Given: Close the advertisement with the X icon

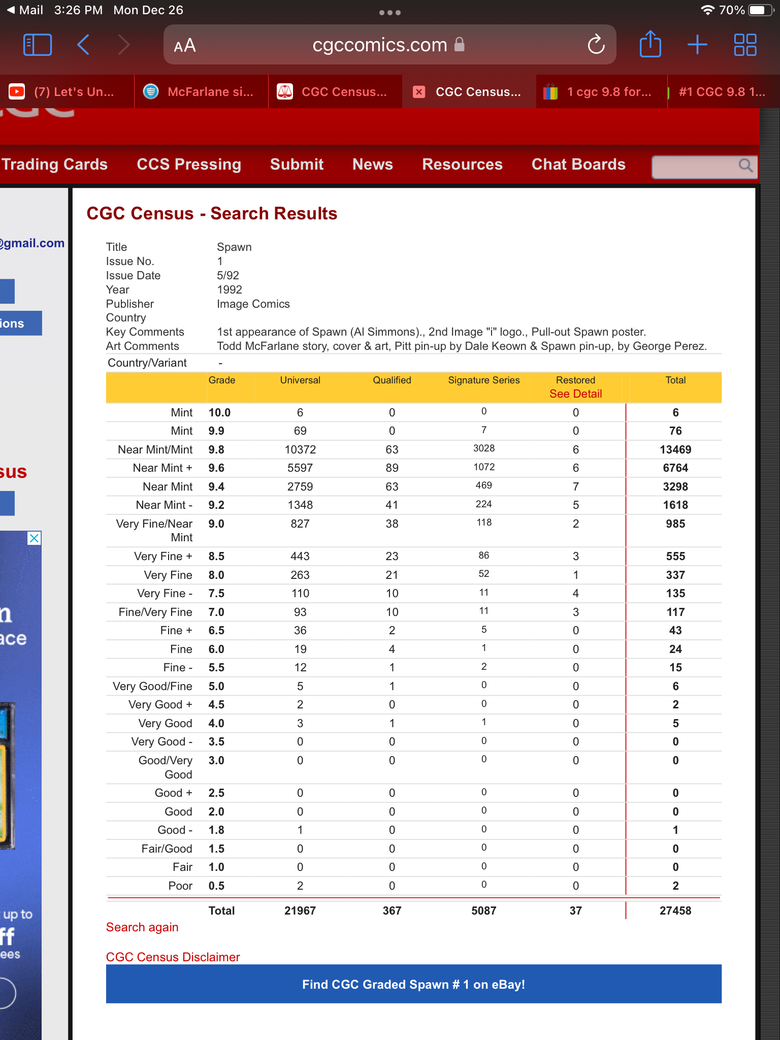Looking at the screenshot, I should click(x=34, y=538).
